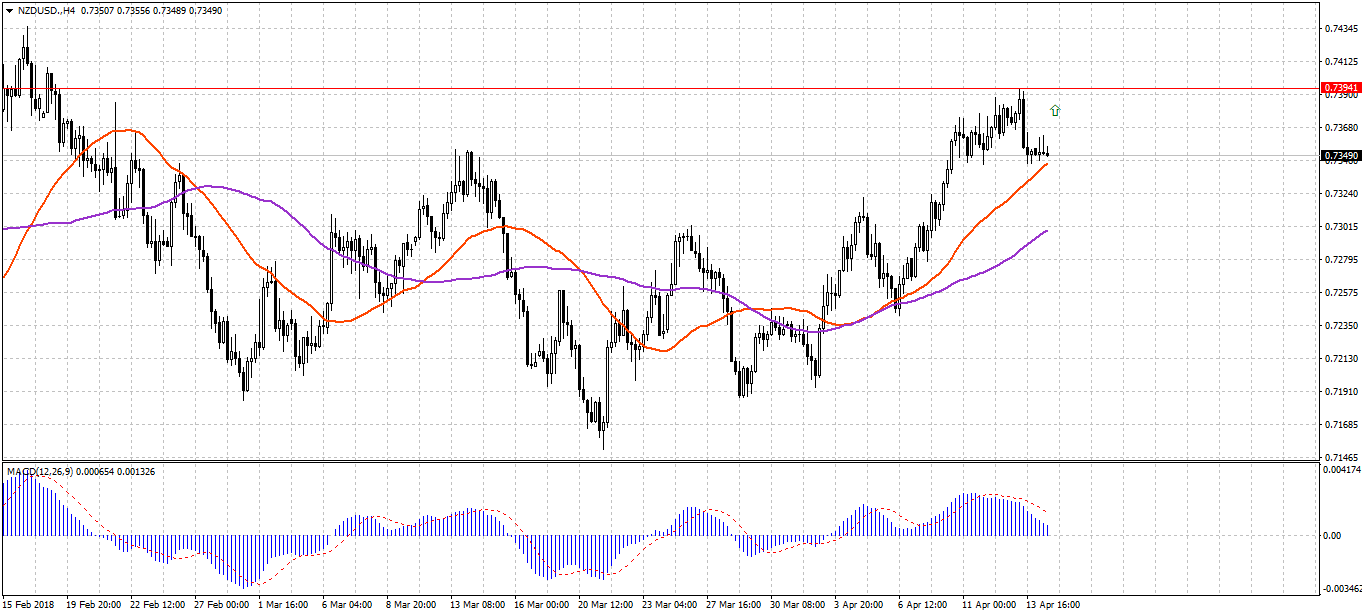Click the MACD histogram bars near 11 Apr
The height and width of the screenshot is (616, 1362).
click(x=975, y=515)
